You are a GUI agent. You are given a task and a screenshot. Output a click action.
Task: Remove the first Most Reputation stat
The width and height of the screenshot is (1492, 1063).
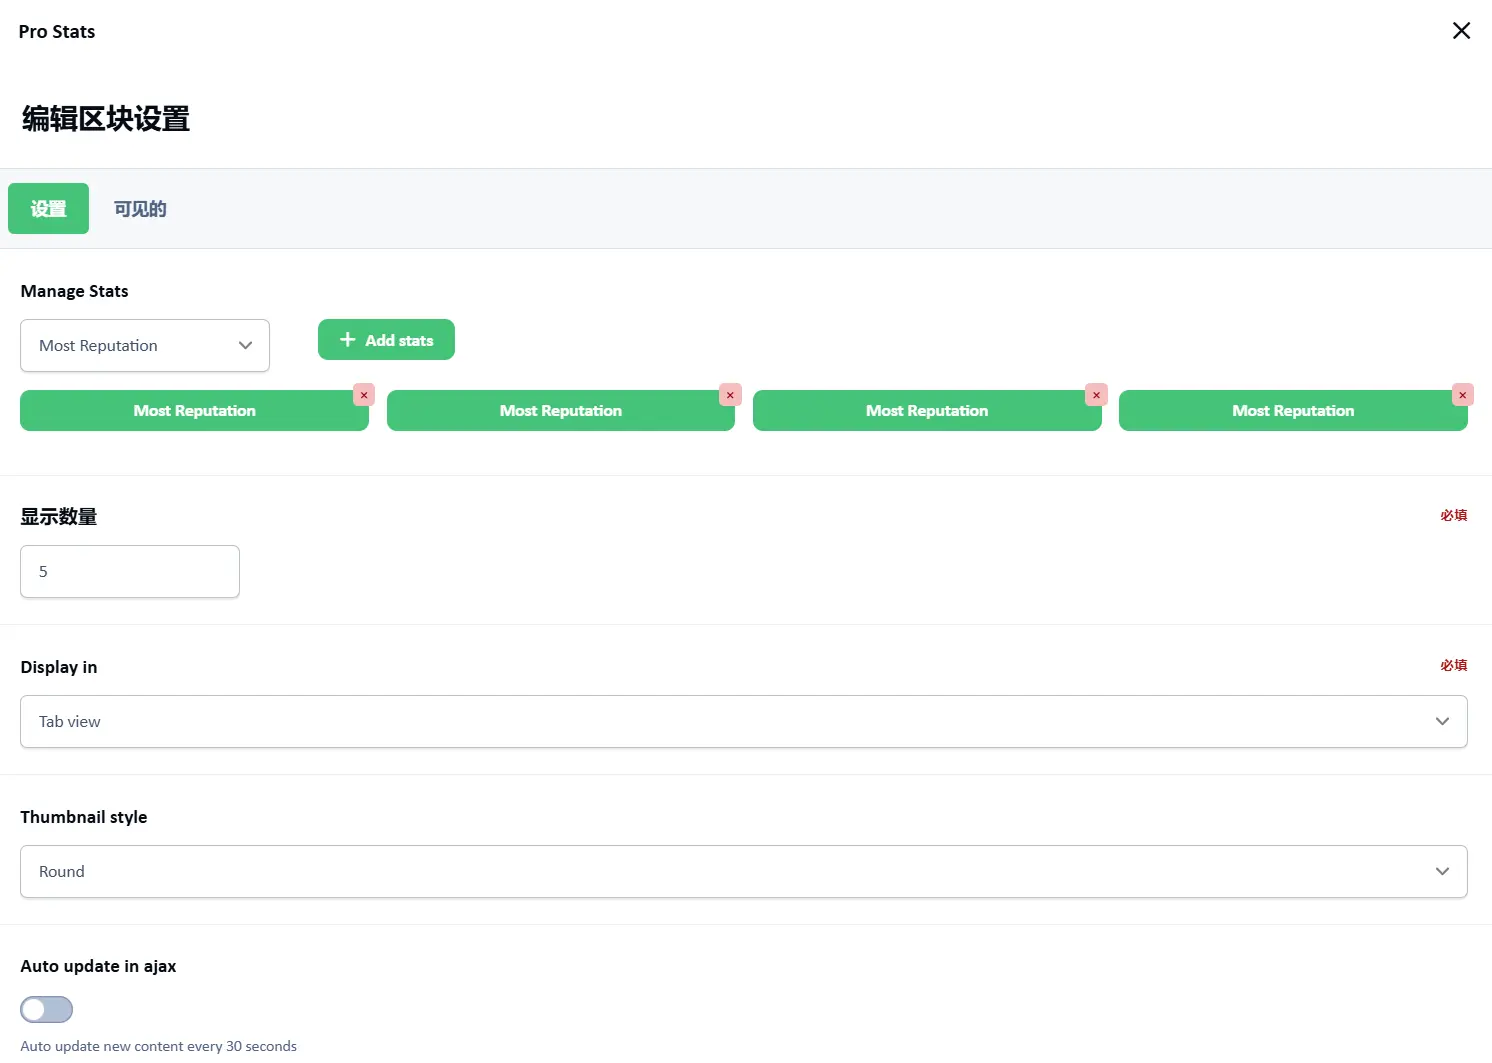click(x=364, y=395)
